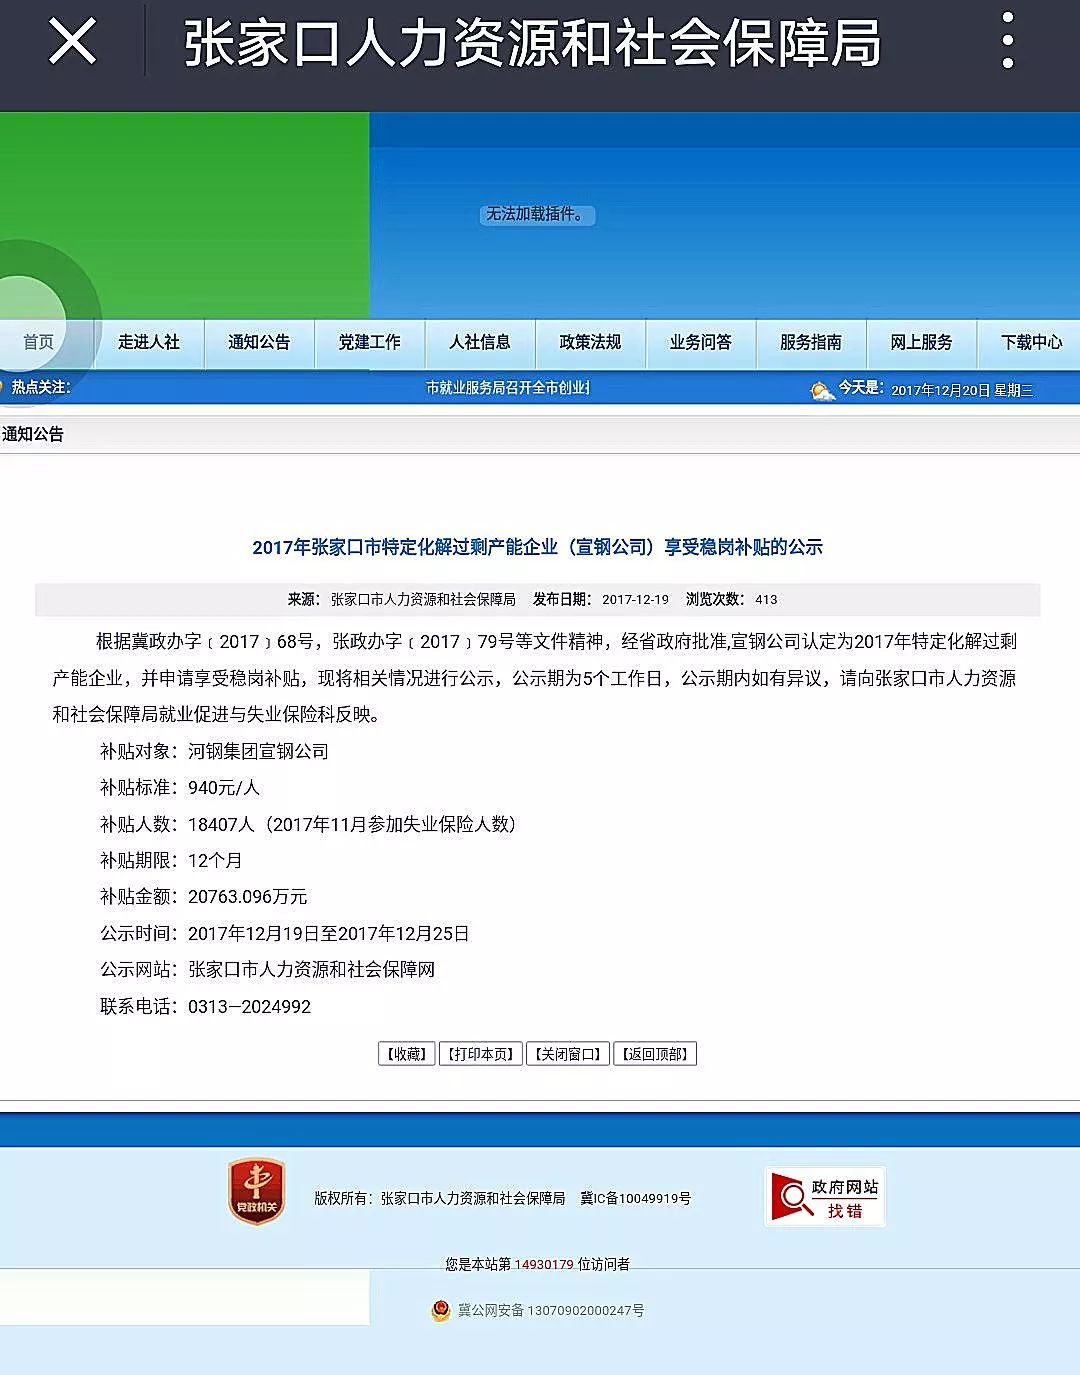This screenshot has width=1080, height=1375.
Task: Open the 业务问答 navigation item
Action: [701, 342]
